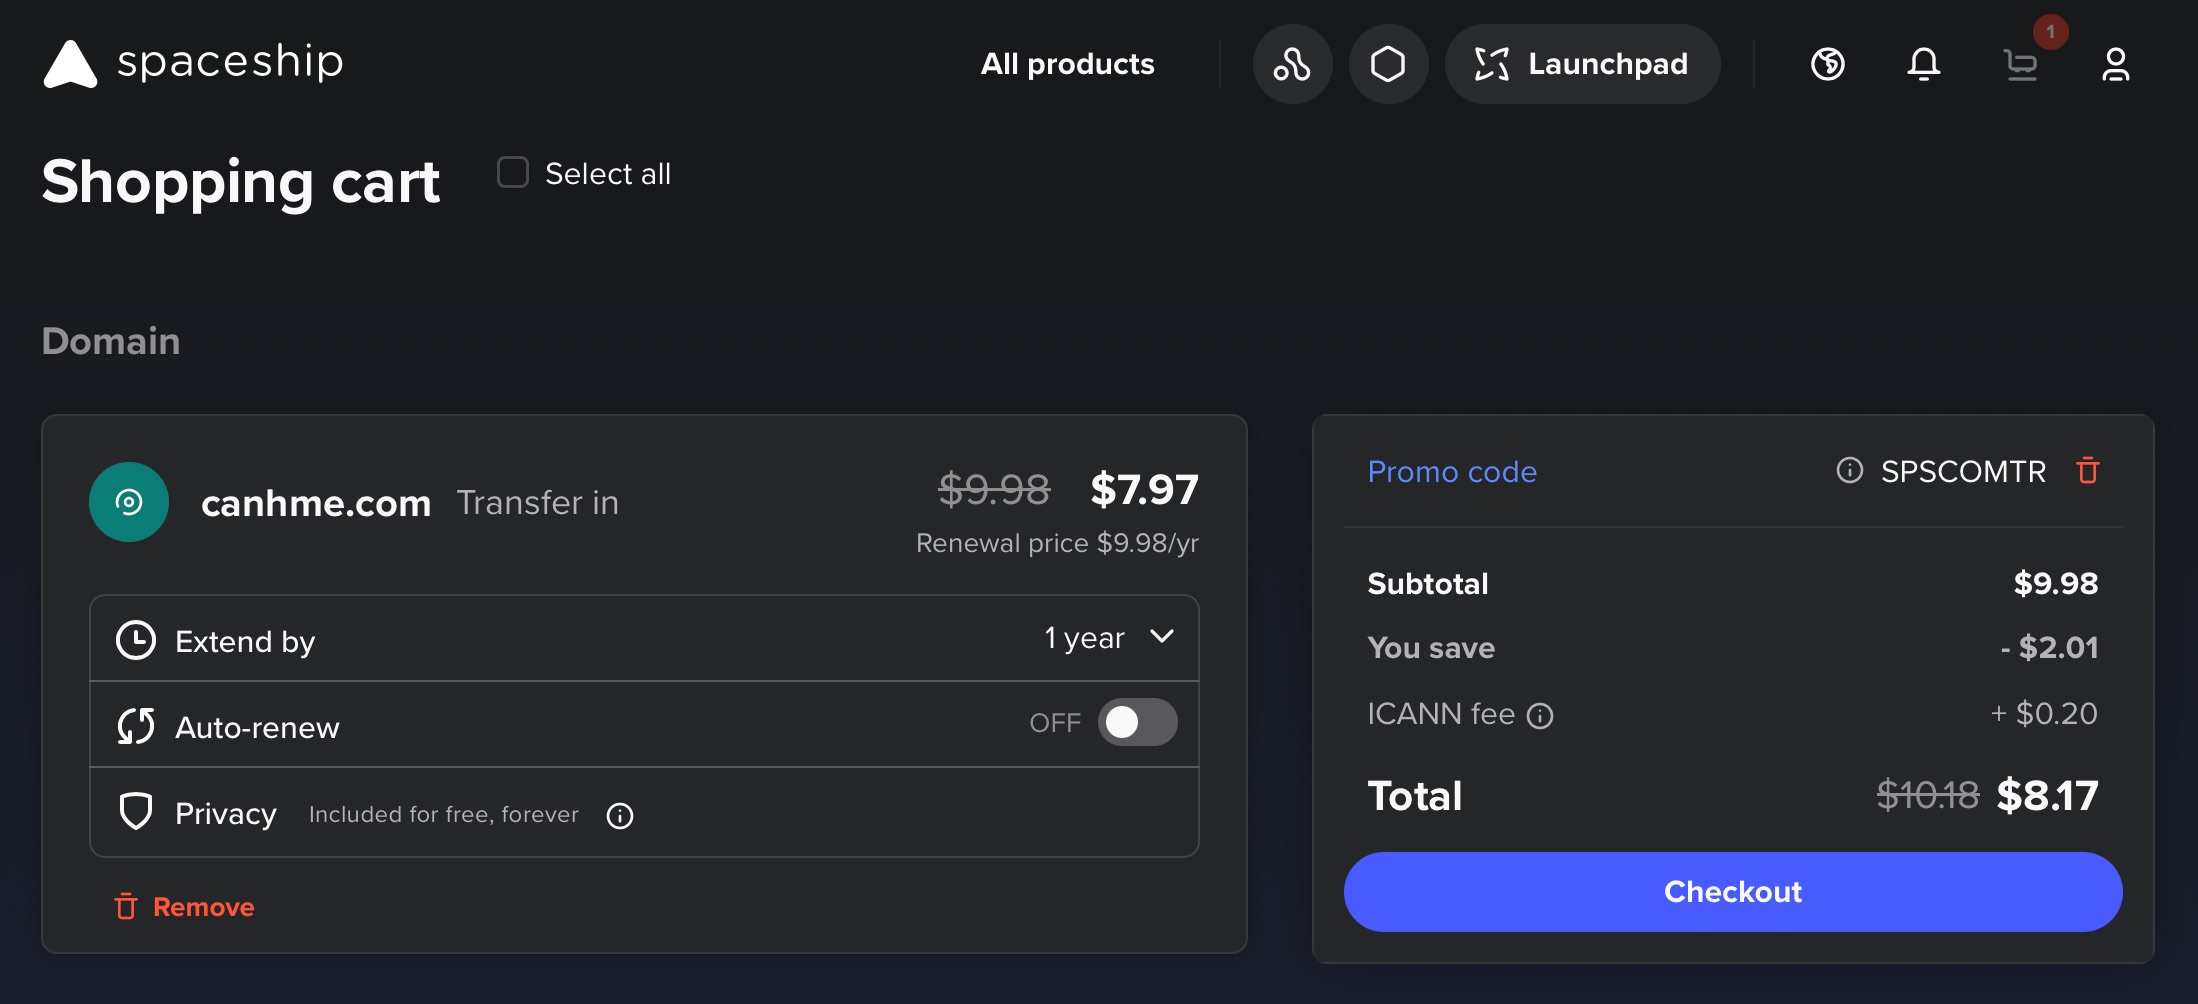Click the Spaceship logo
This screenshot has width=2198, height=1004.
click(x=193, y=64)
